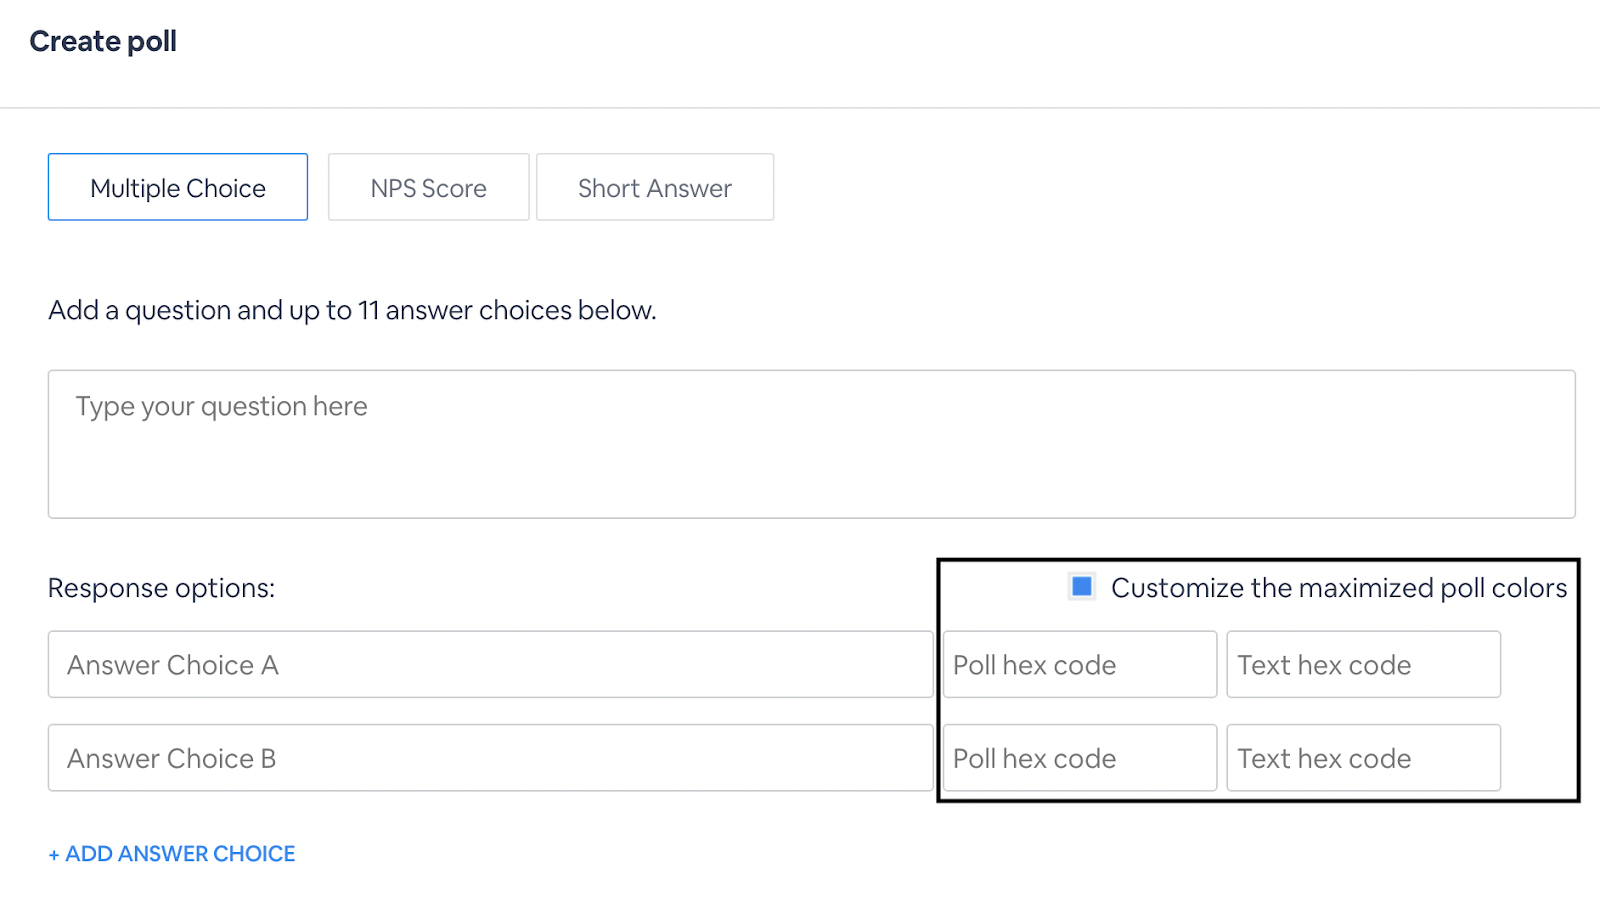Click the ADD ANSWER CHOICE link
The image size is (1600, 897).
[172, 854]
